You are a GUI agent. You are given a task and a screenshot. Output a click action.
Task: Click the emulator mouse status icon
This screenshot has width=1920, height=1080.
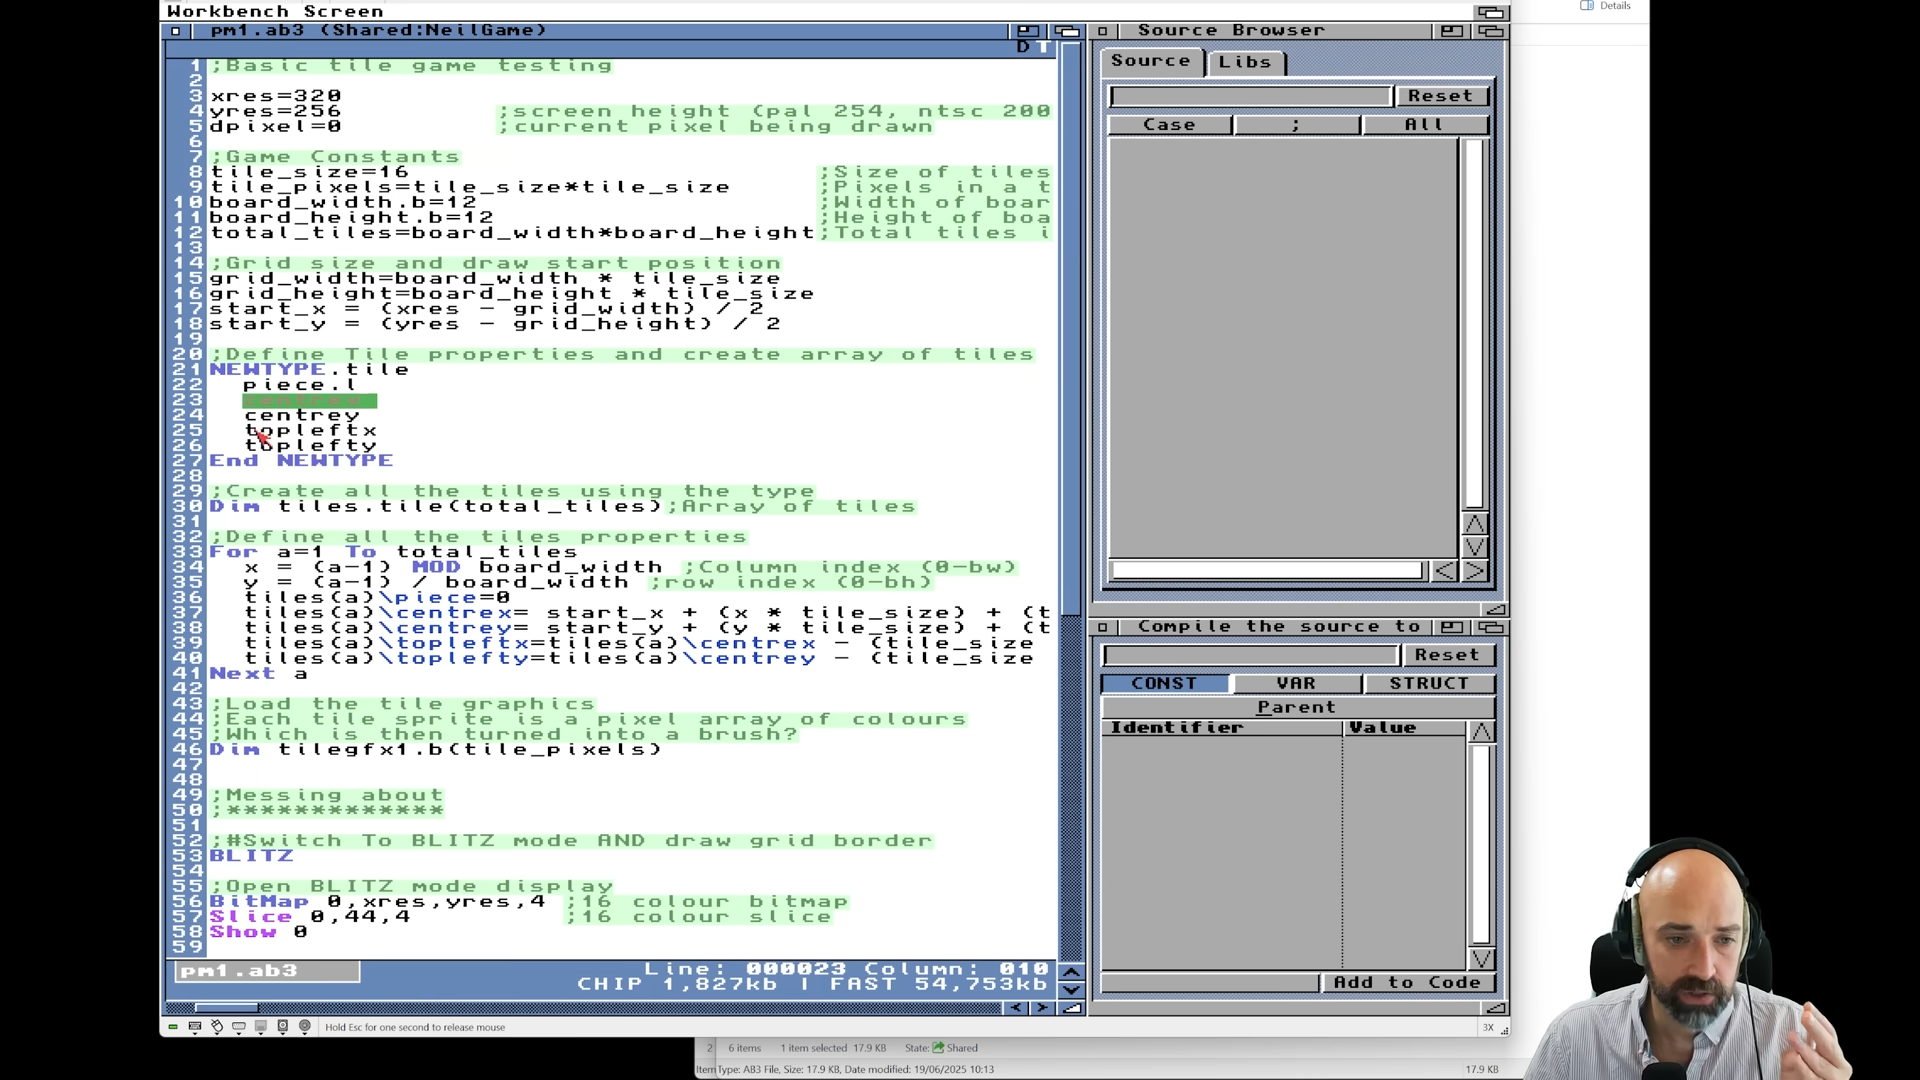[217, 1027]
